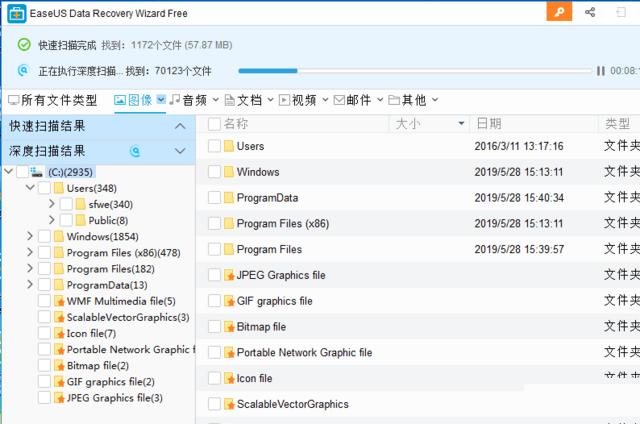Click the EaseUS app logo icon
Viewport: 640px width, 424px height.
click(x=14, y=13)
